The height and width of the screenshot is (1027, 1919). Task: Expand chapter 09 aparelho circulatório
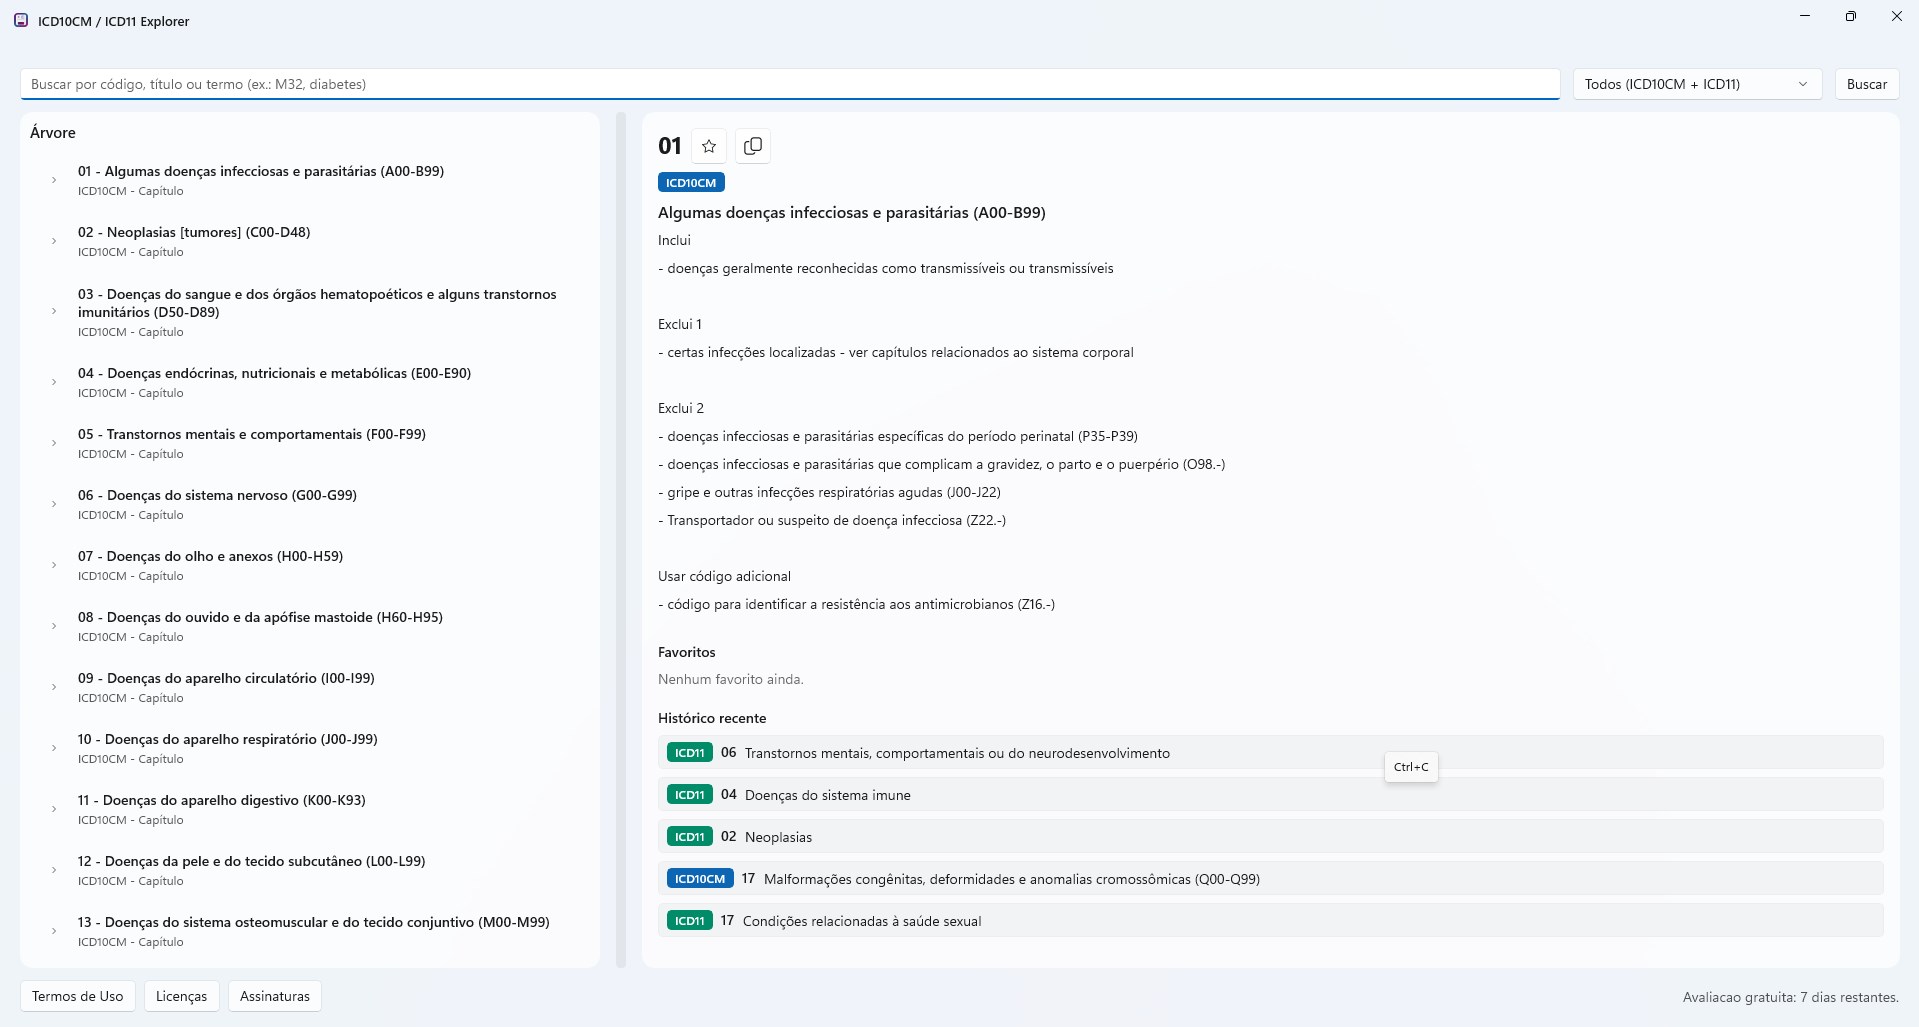point(54,687)
